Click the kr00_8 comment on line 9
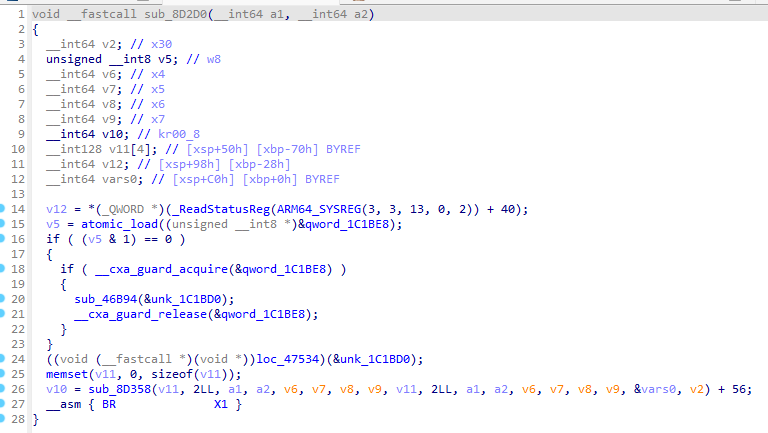This screenshot has width=768, height=433. (x=179, y=134)
